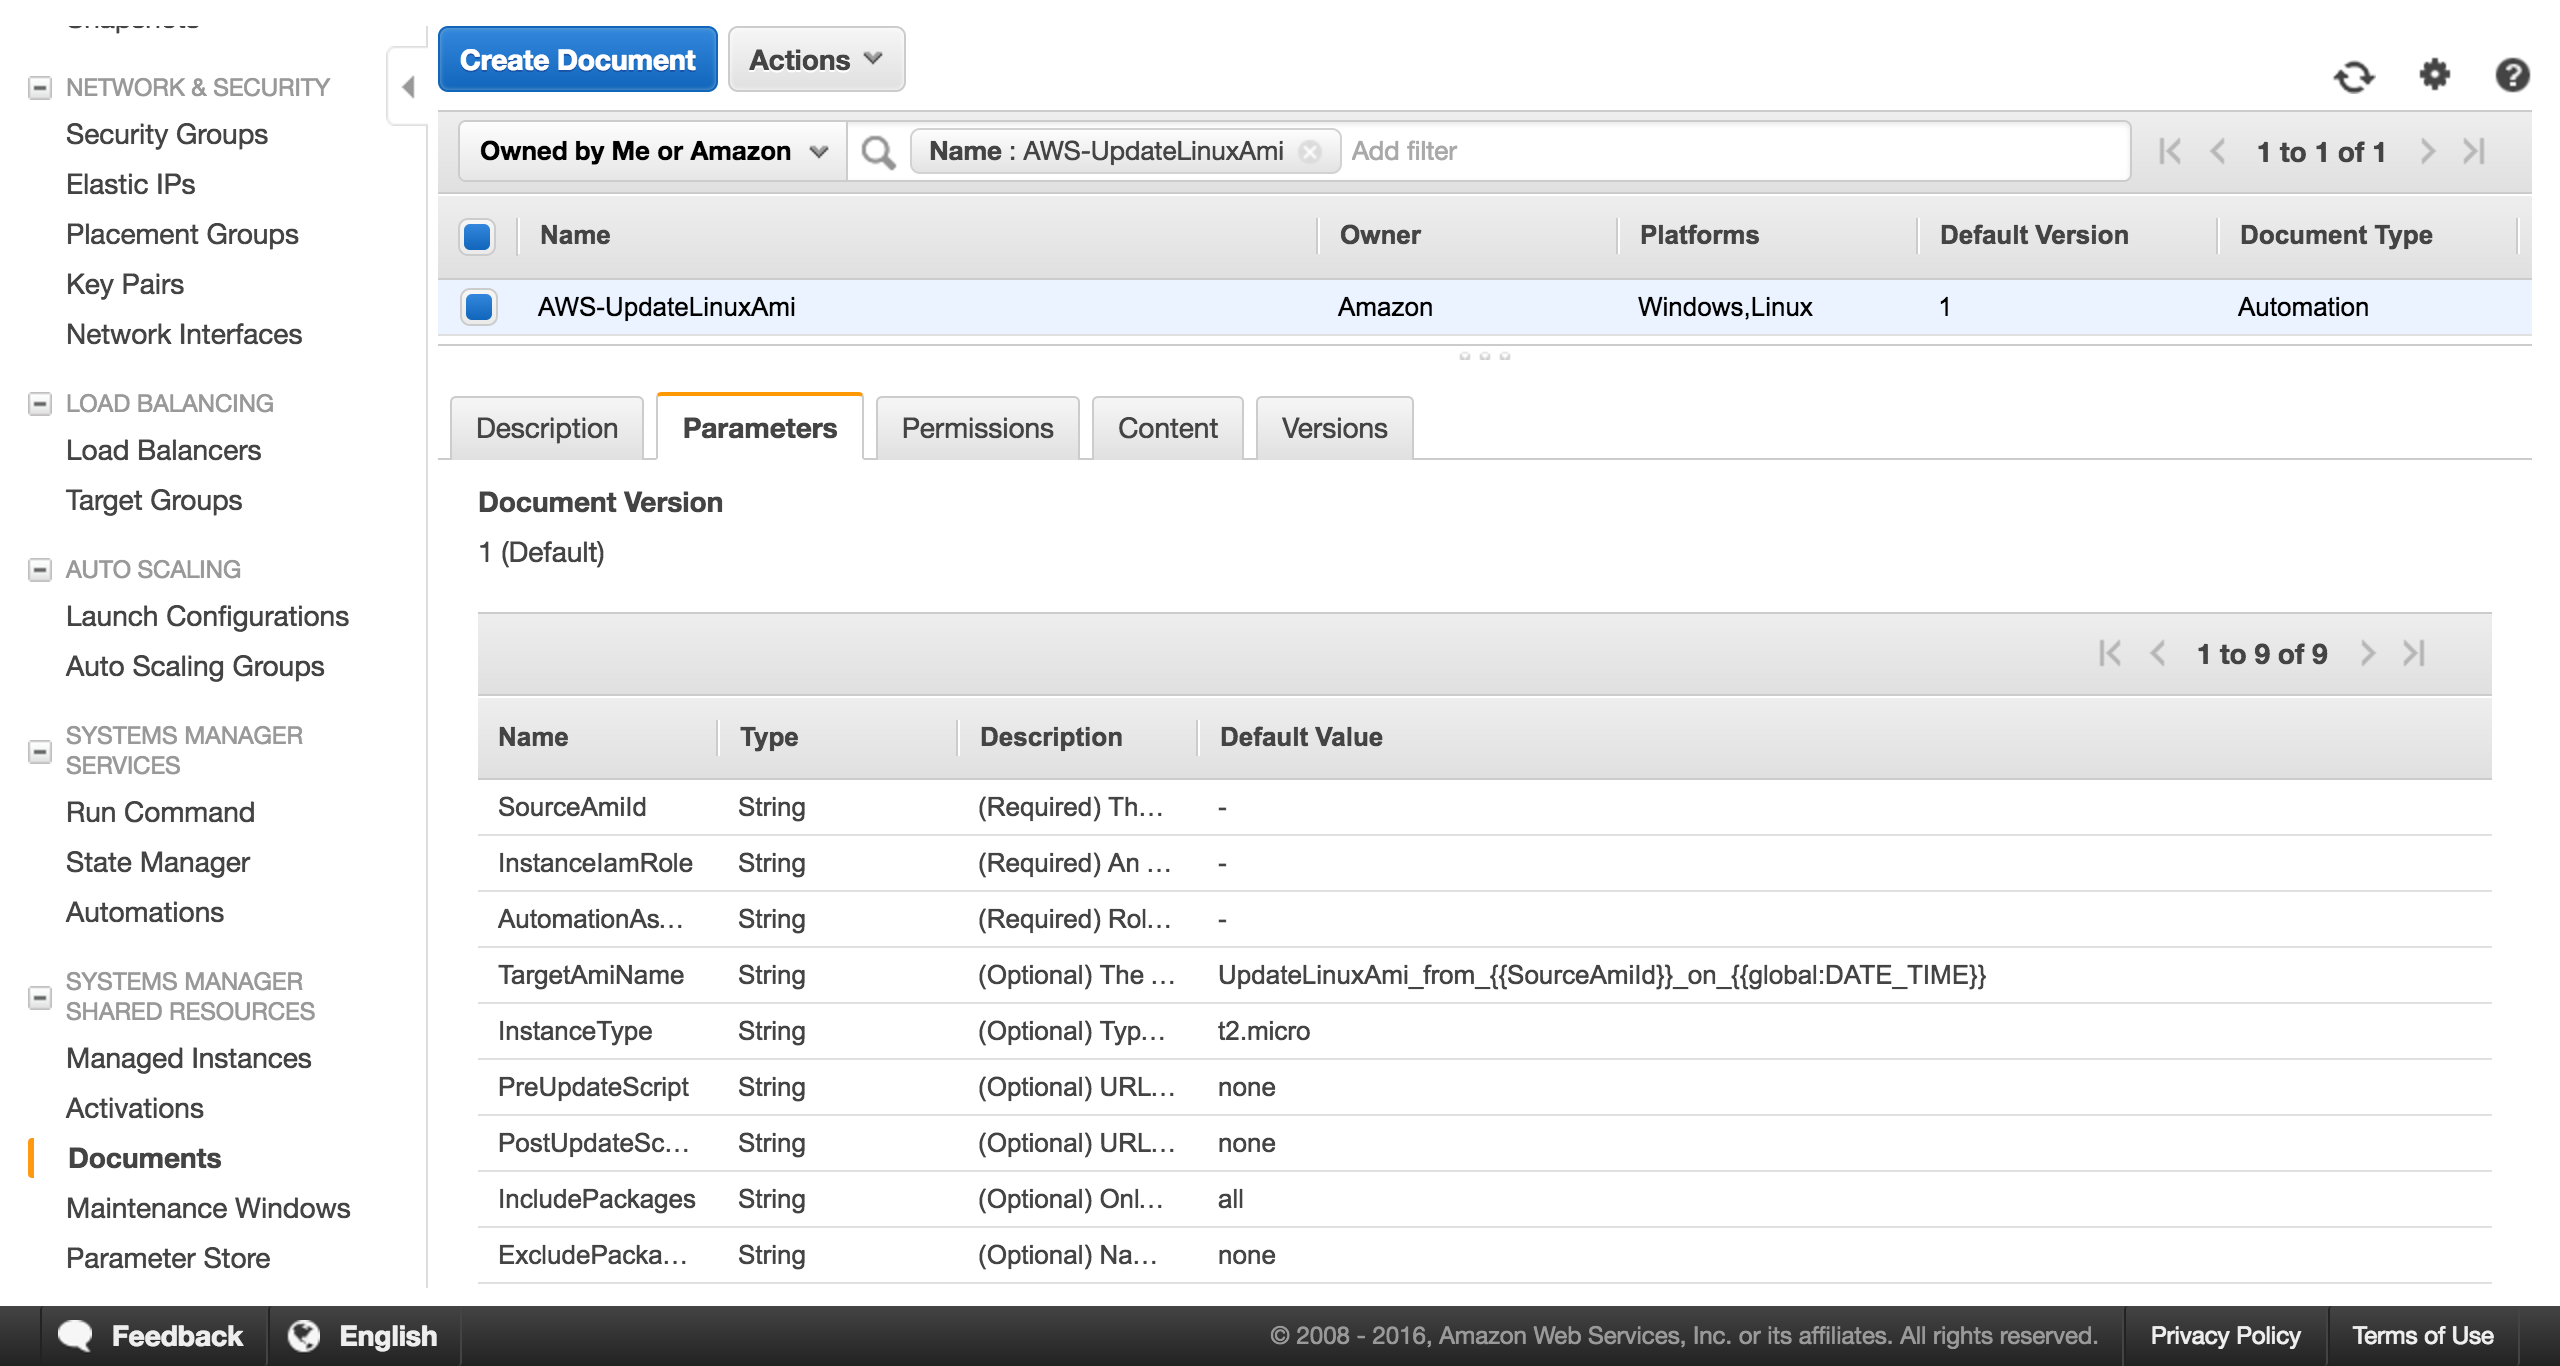Navigate to Target Groups
2560x1366 pixels.
pyautogui.click(x=154, y=501)
